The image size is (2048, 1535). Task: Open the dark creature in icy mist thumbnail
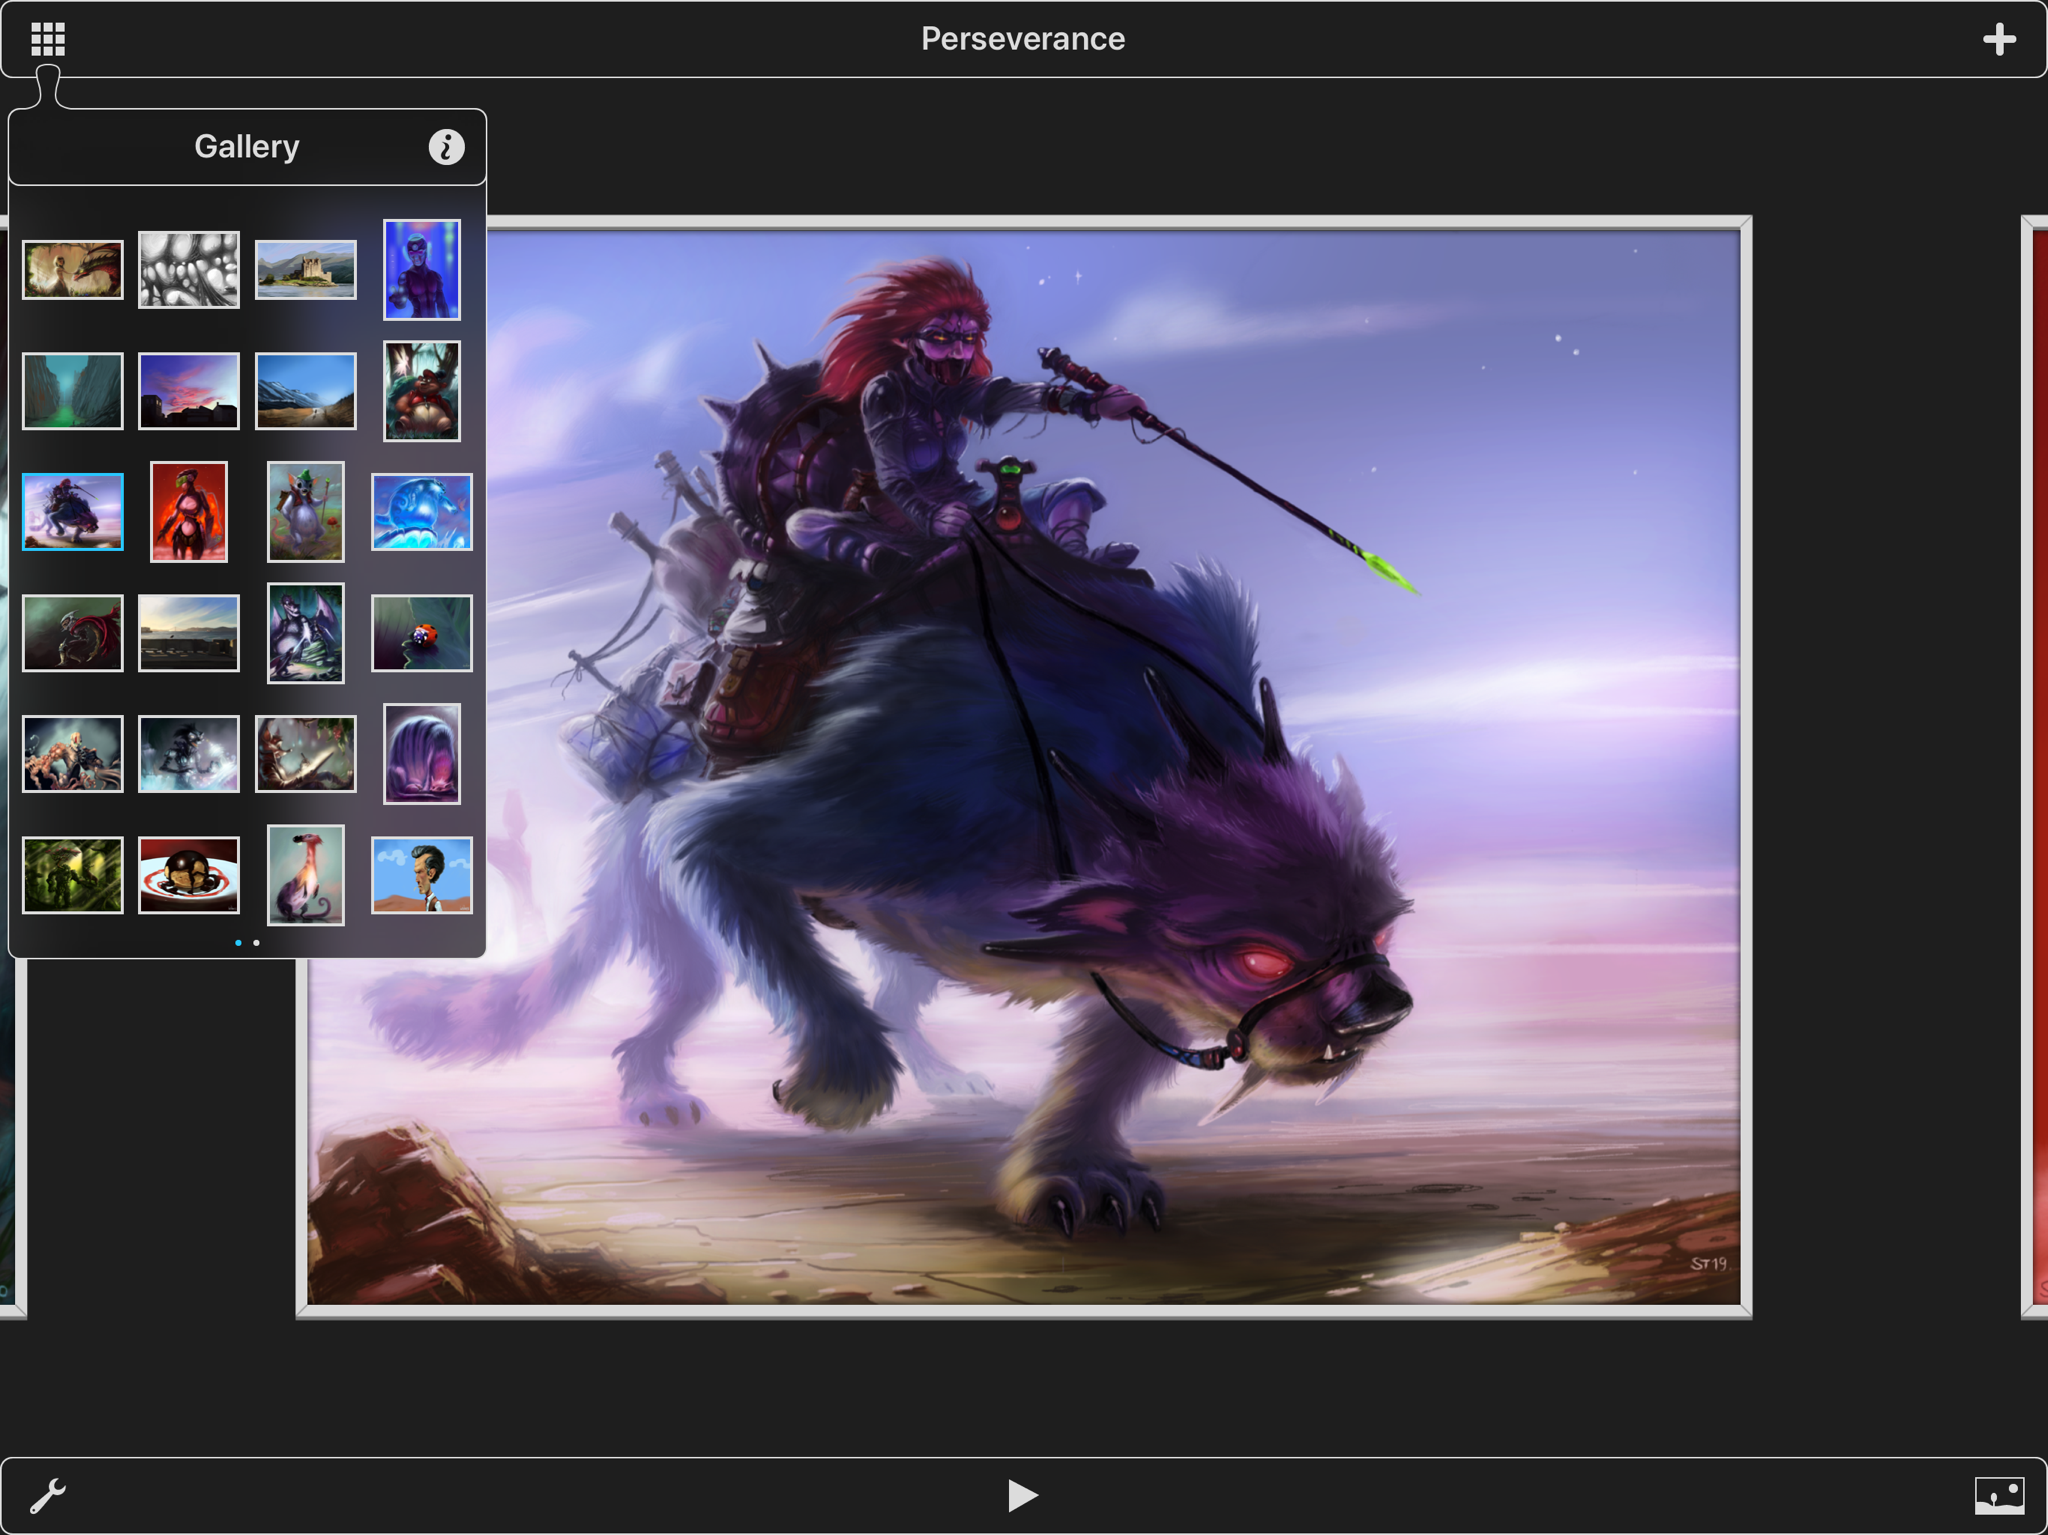click(x=189, y=754)
